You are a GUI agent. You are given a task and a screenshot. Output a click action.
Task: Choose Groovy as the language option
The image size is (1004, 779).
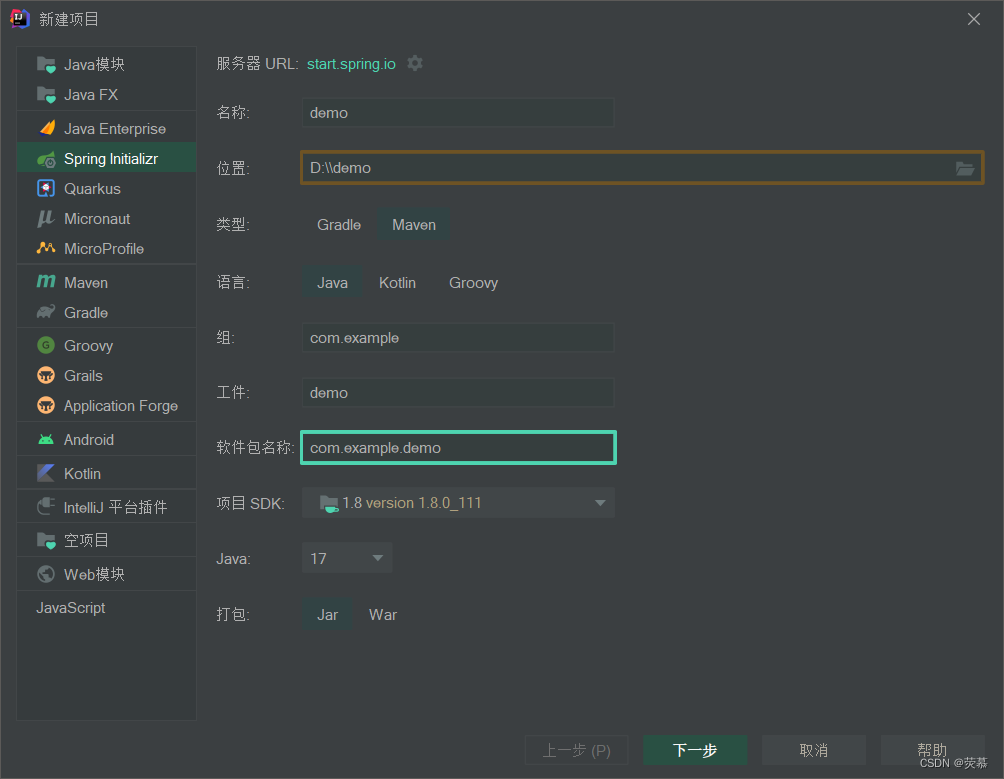[x=473, y=283]
